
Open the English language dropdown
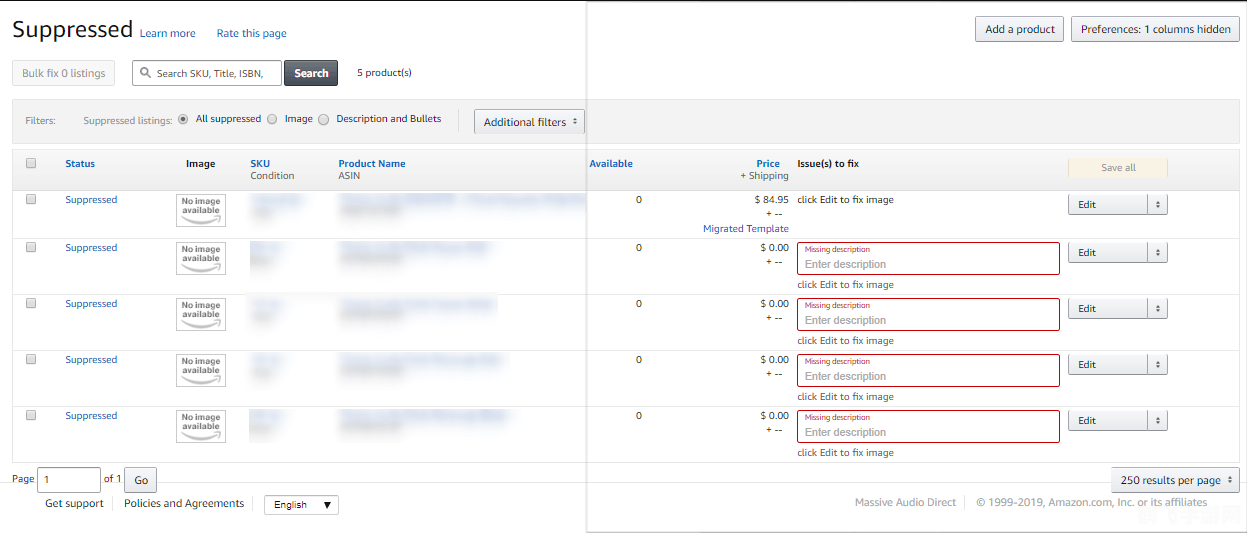point(301,505)
